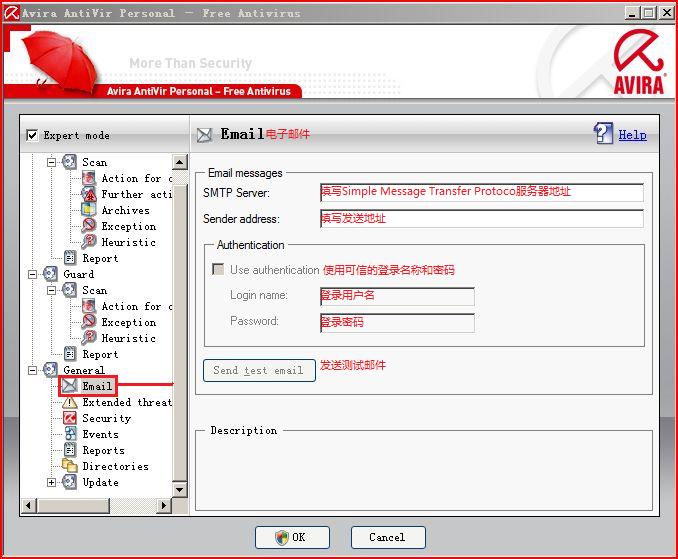
Task: Click the General gear icon
Action: tap(50, 370)
